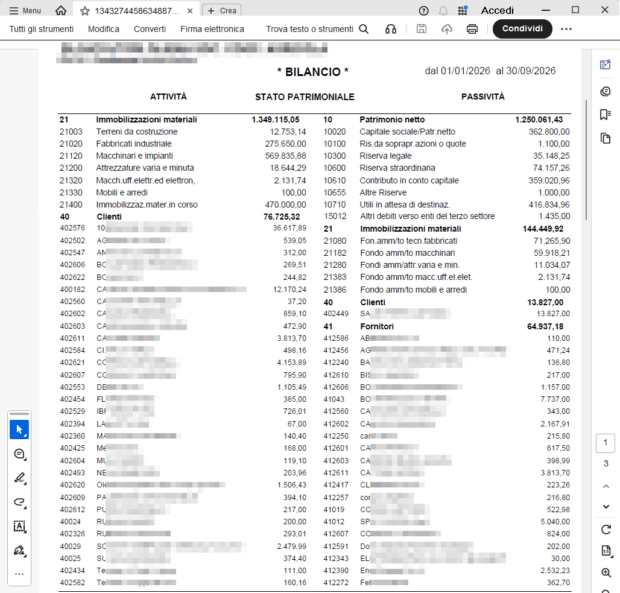
Task: Open the AI assistant panel icon
Action: click(x=605, y=65)
